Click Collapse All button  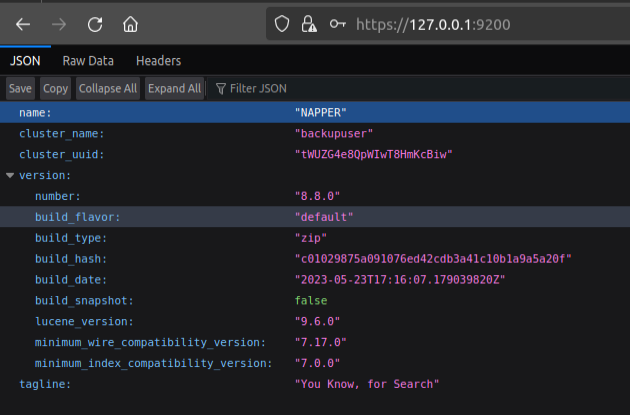(108, 89)
